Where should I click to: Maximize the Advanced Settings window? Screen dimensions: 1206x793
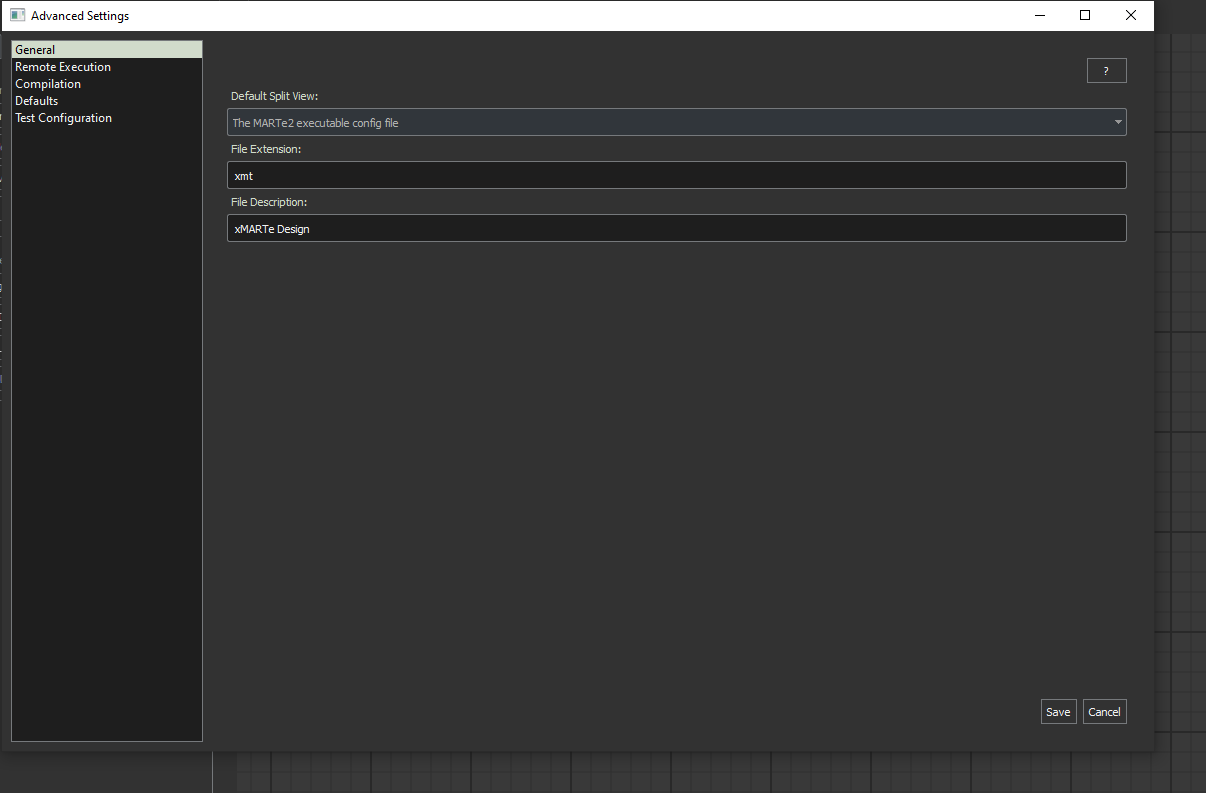click(1085, 15)
